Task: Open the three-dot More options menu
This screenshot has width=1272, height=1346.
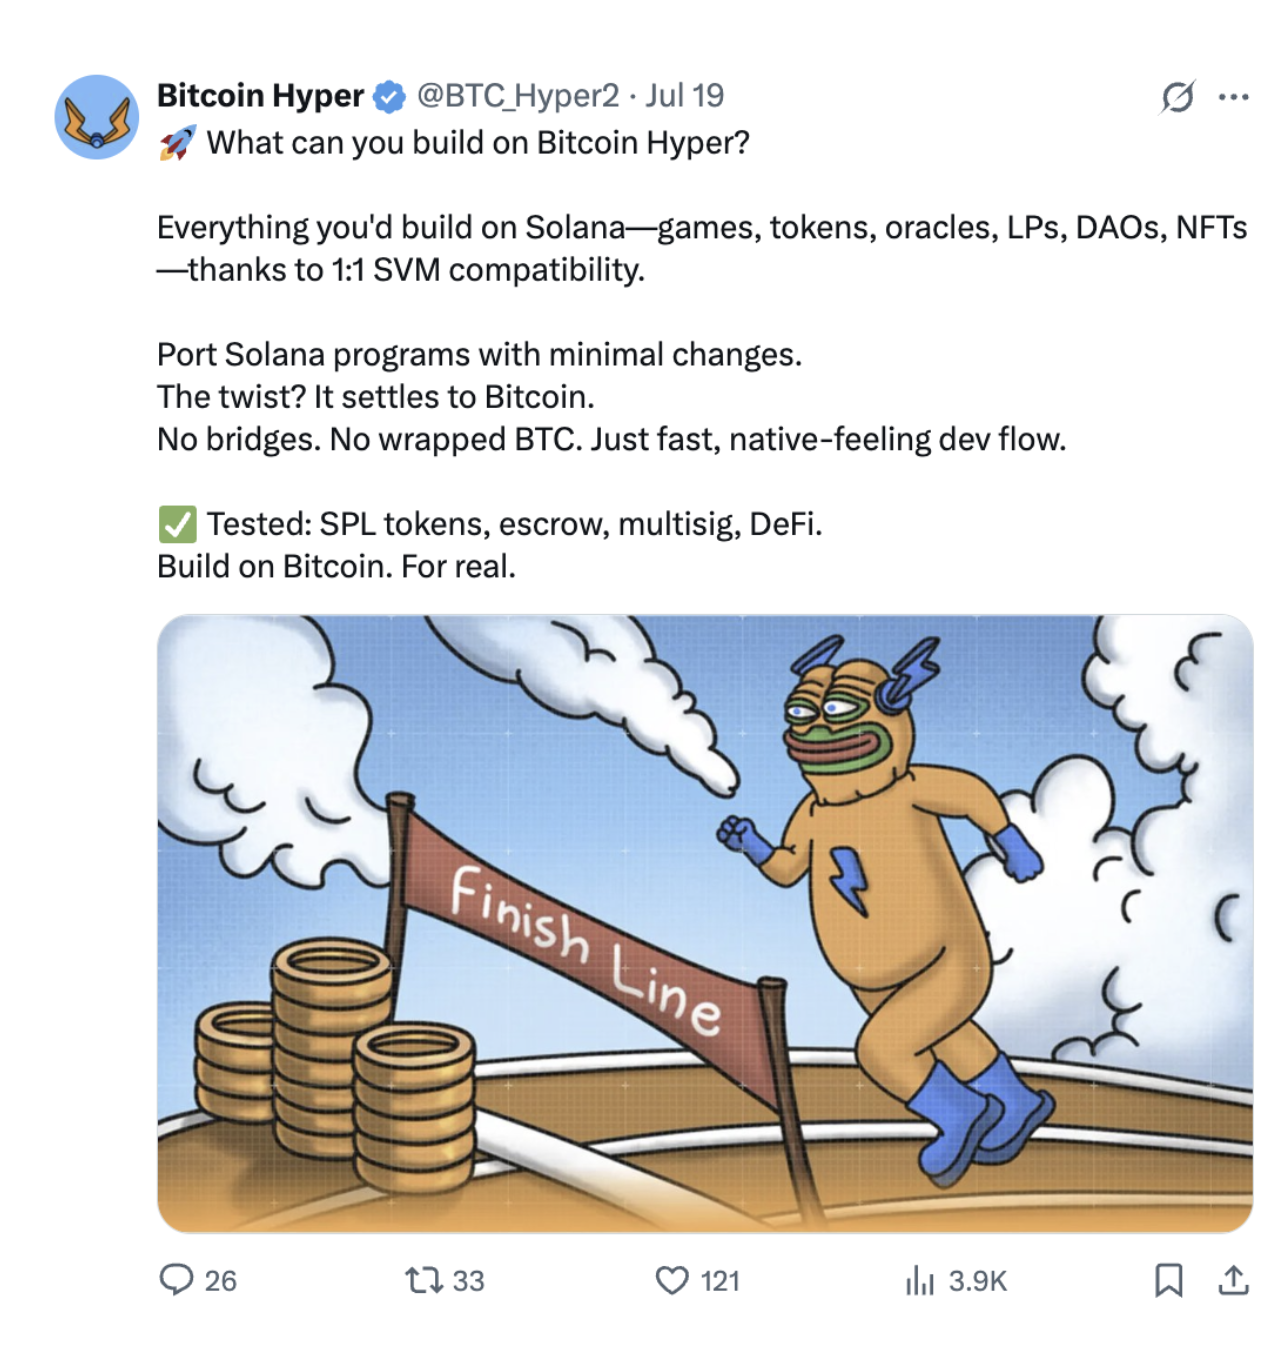Action: (1233, 97)
